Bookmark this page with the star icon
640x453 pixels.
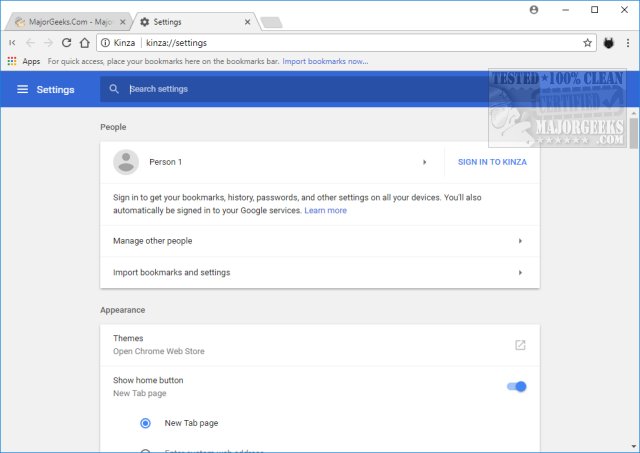point(587,42)
